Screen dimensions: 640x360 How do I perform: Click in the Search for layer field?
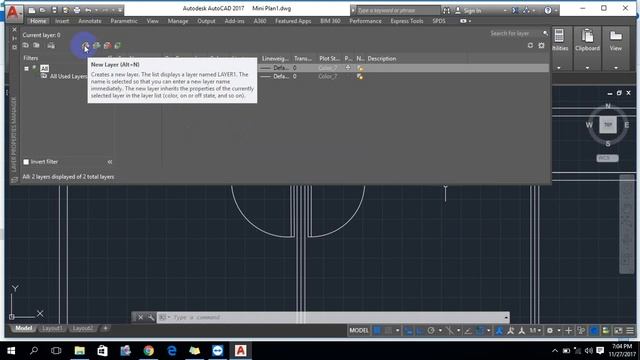pos(515,33)
